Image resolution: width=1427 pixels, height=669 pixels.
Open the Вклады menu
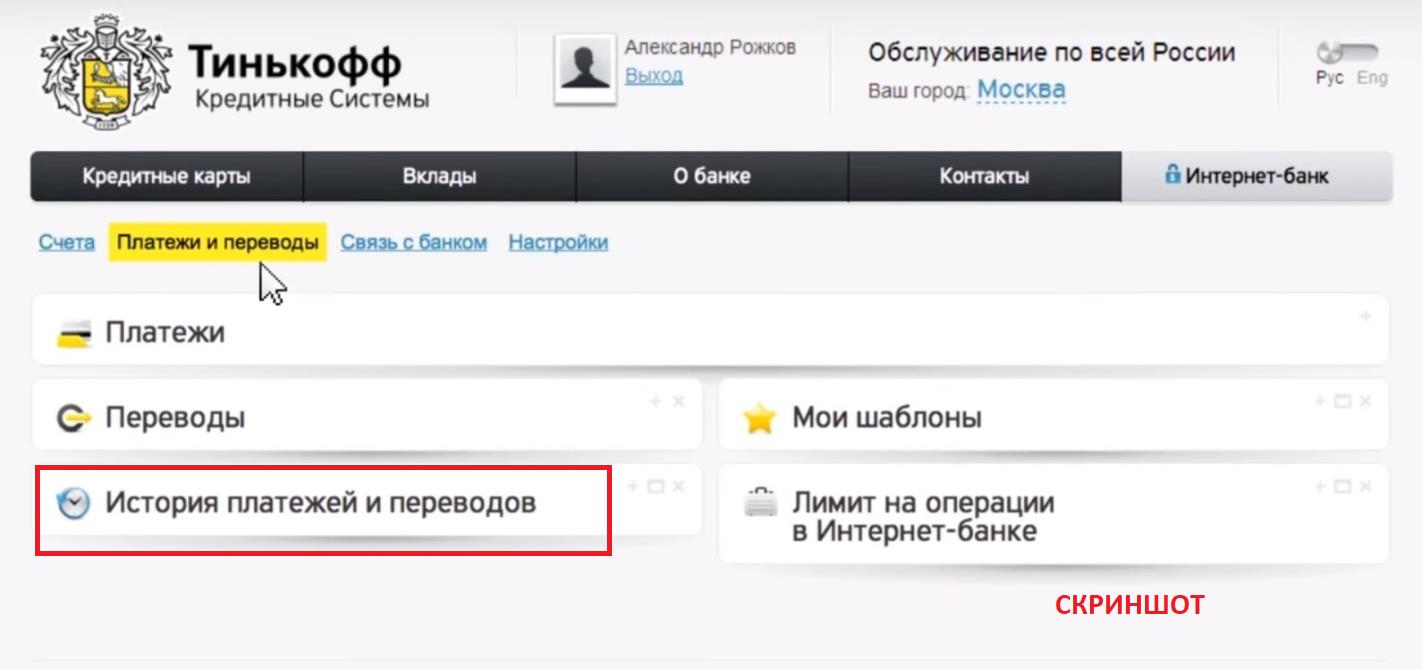click(440, 177)
